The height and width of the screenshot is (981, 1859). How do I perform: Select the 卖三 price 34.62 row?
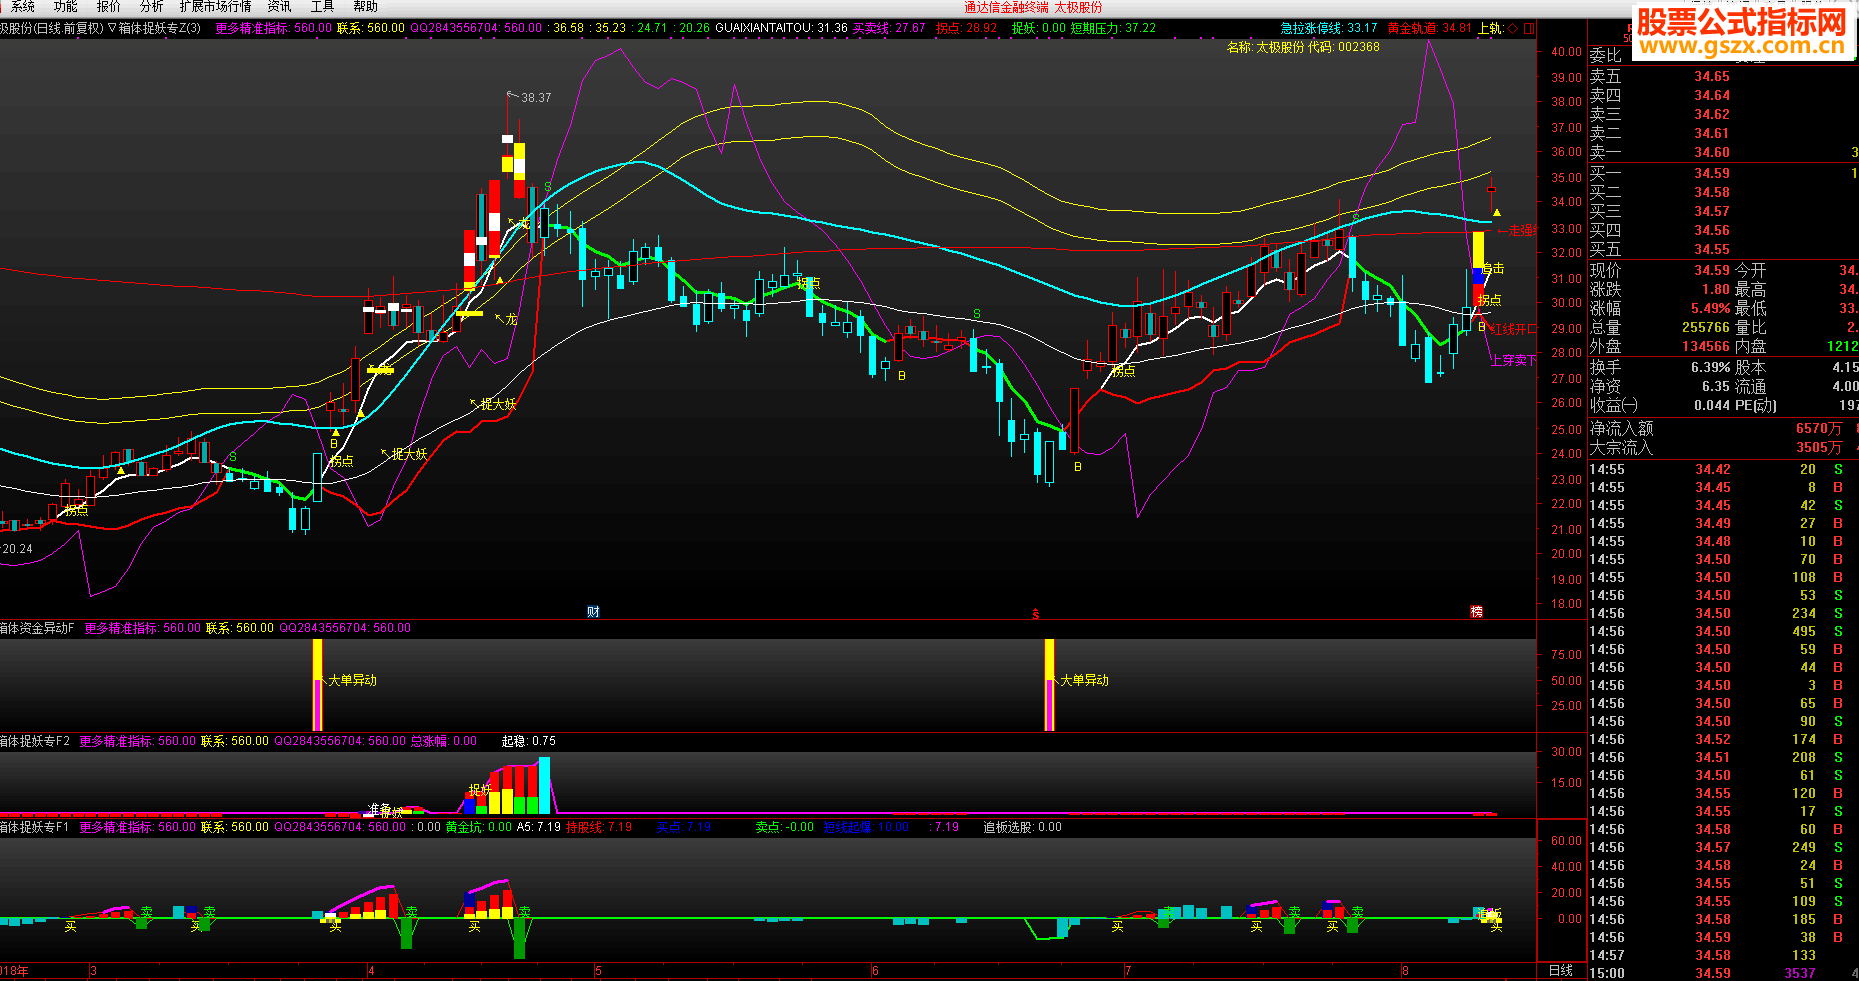tap(1722, 114)
